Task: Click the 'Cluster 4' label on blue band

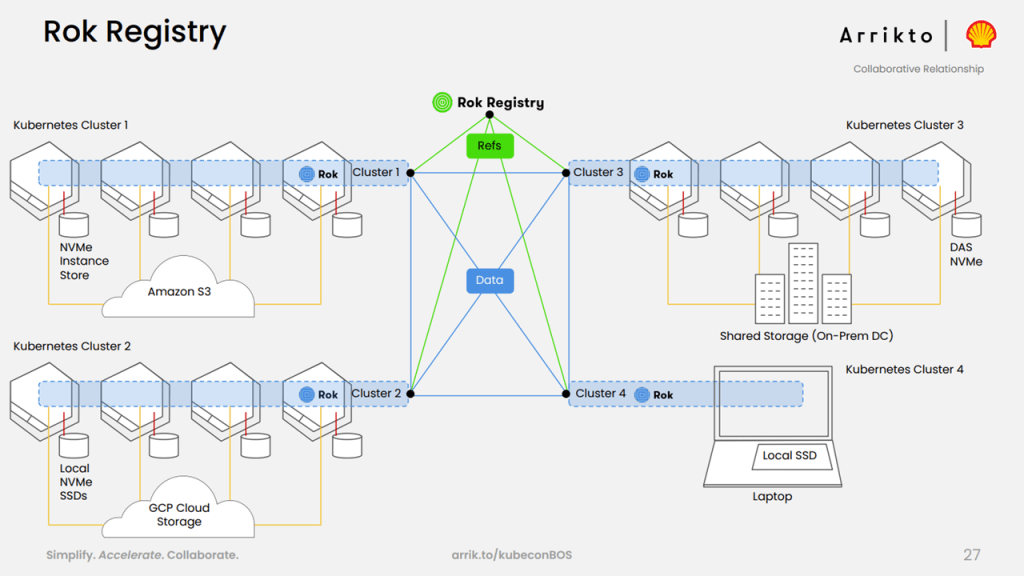Action: [x=600, y=393]
